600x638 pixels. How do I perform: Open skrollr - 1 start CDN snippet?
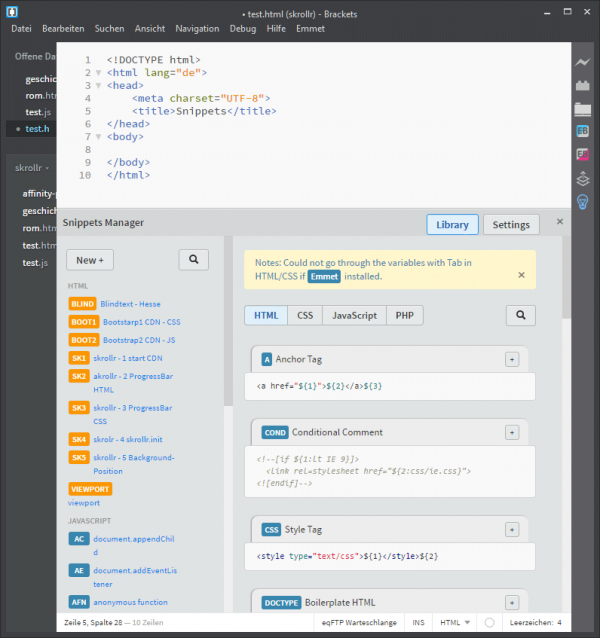pos(128,358)
